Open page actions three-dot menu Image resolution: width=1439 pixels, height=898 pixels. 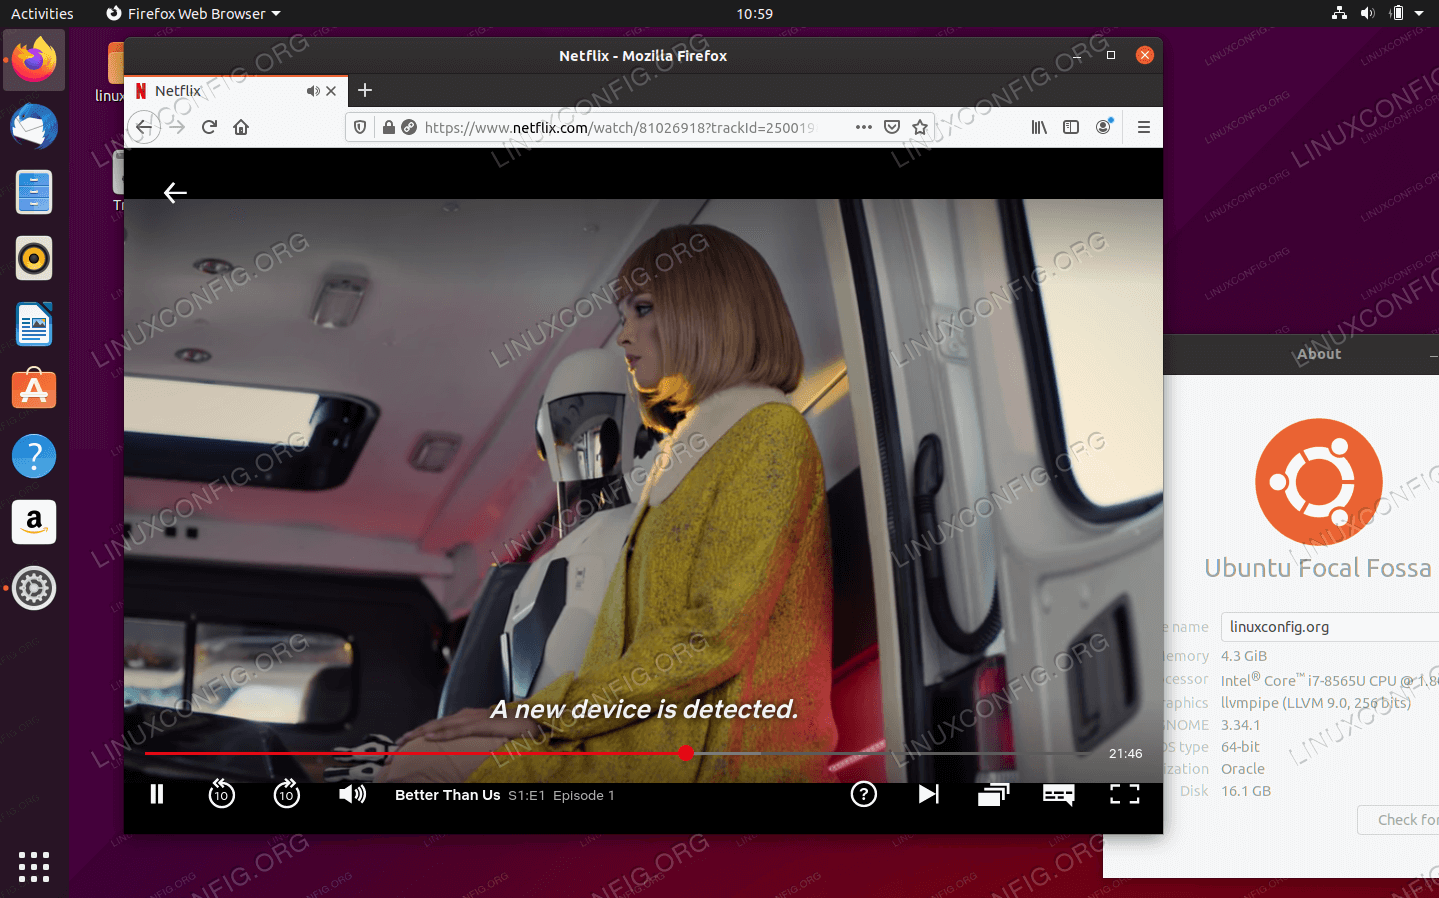pos(864,127)
